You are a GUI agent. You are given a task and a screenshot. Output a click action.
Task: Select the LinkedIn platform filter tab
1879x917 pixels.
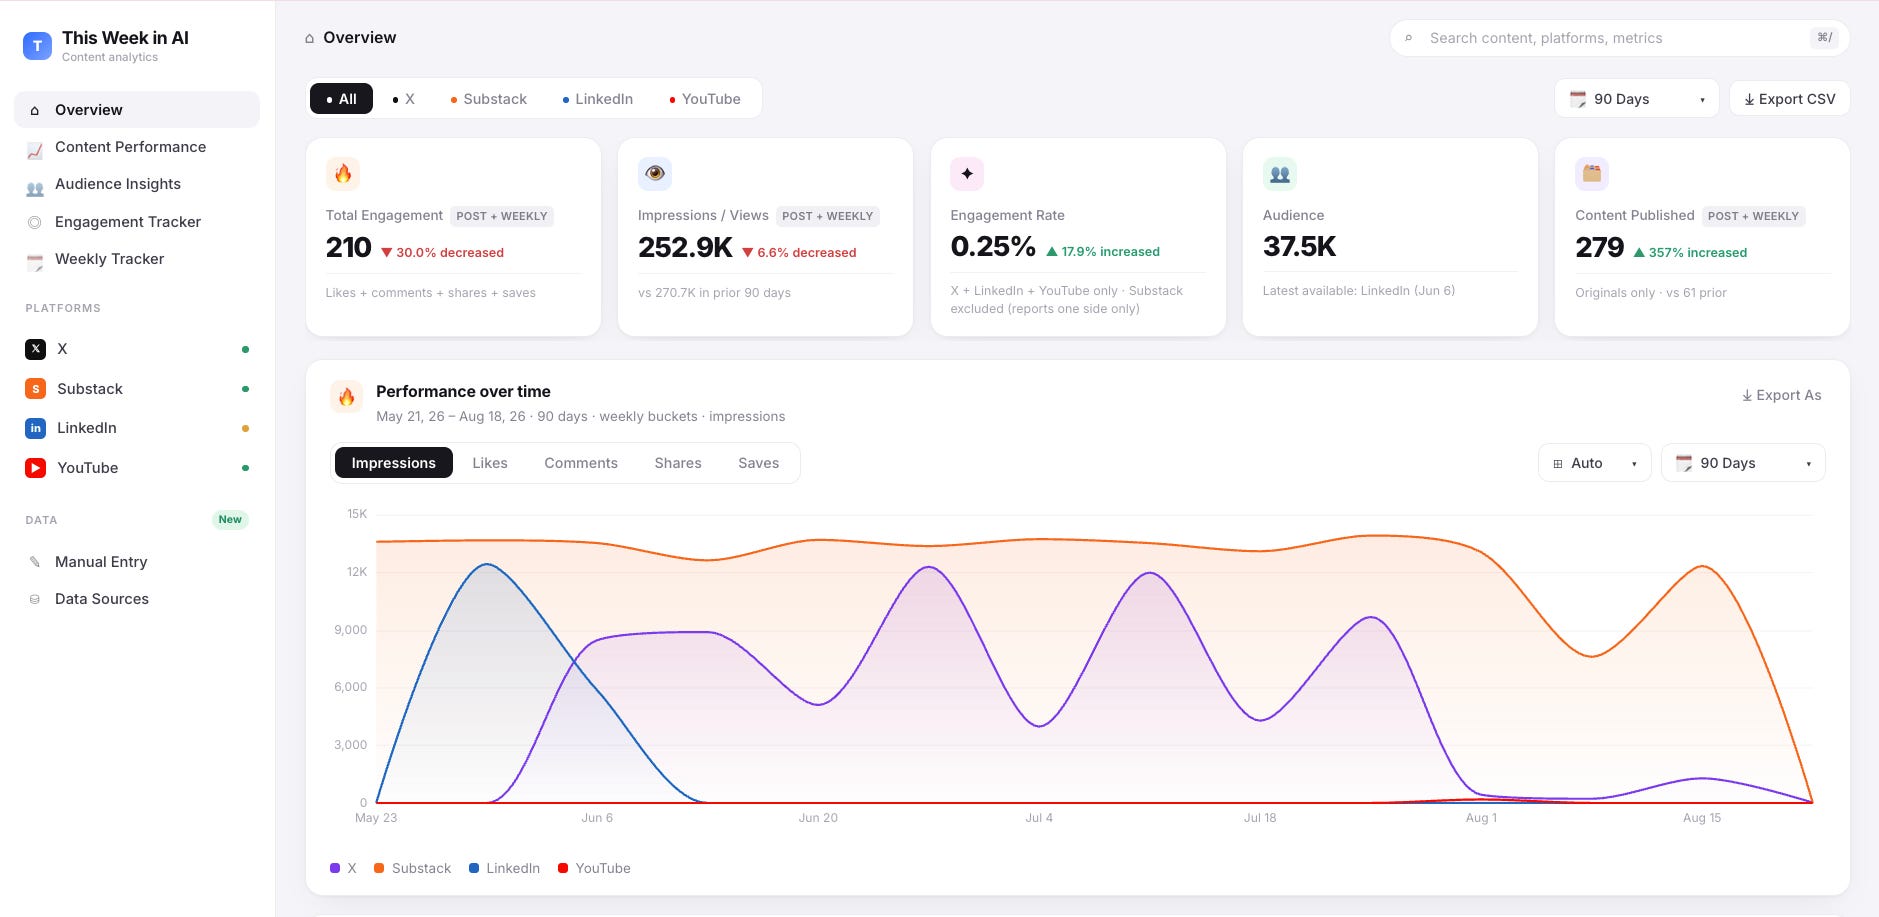[598, 99]
